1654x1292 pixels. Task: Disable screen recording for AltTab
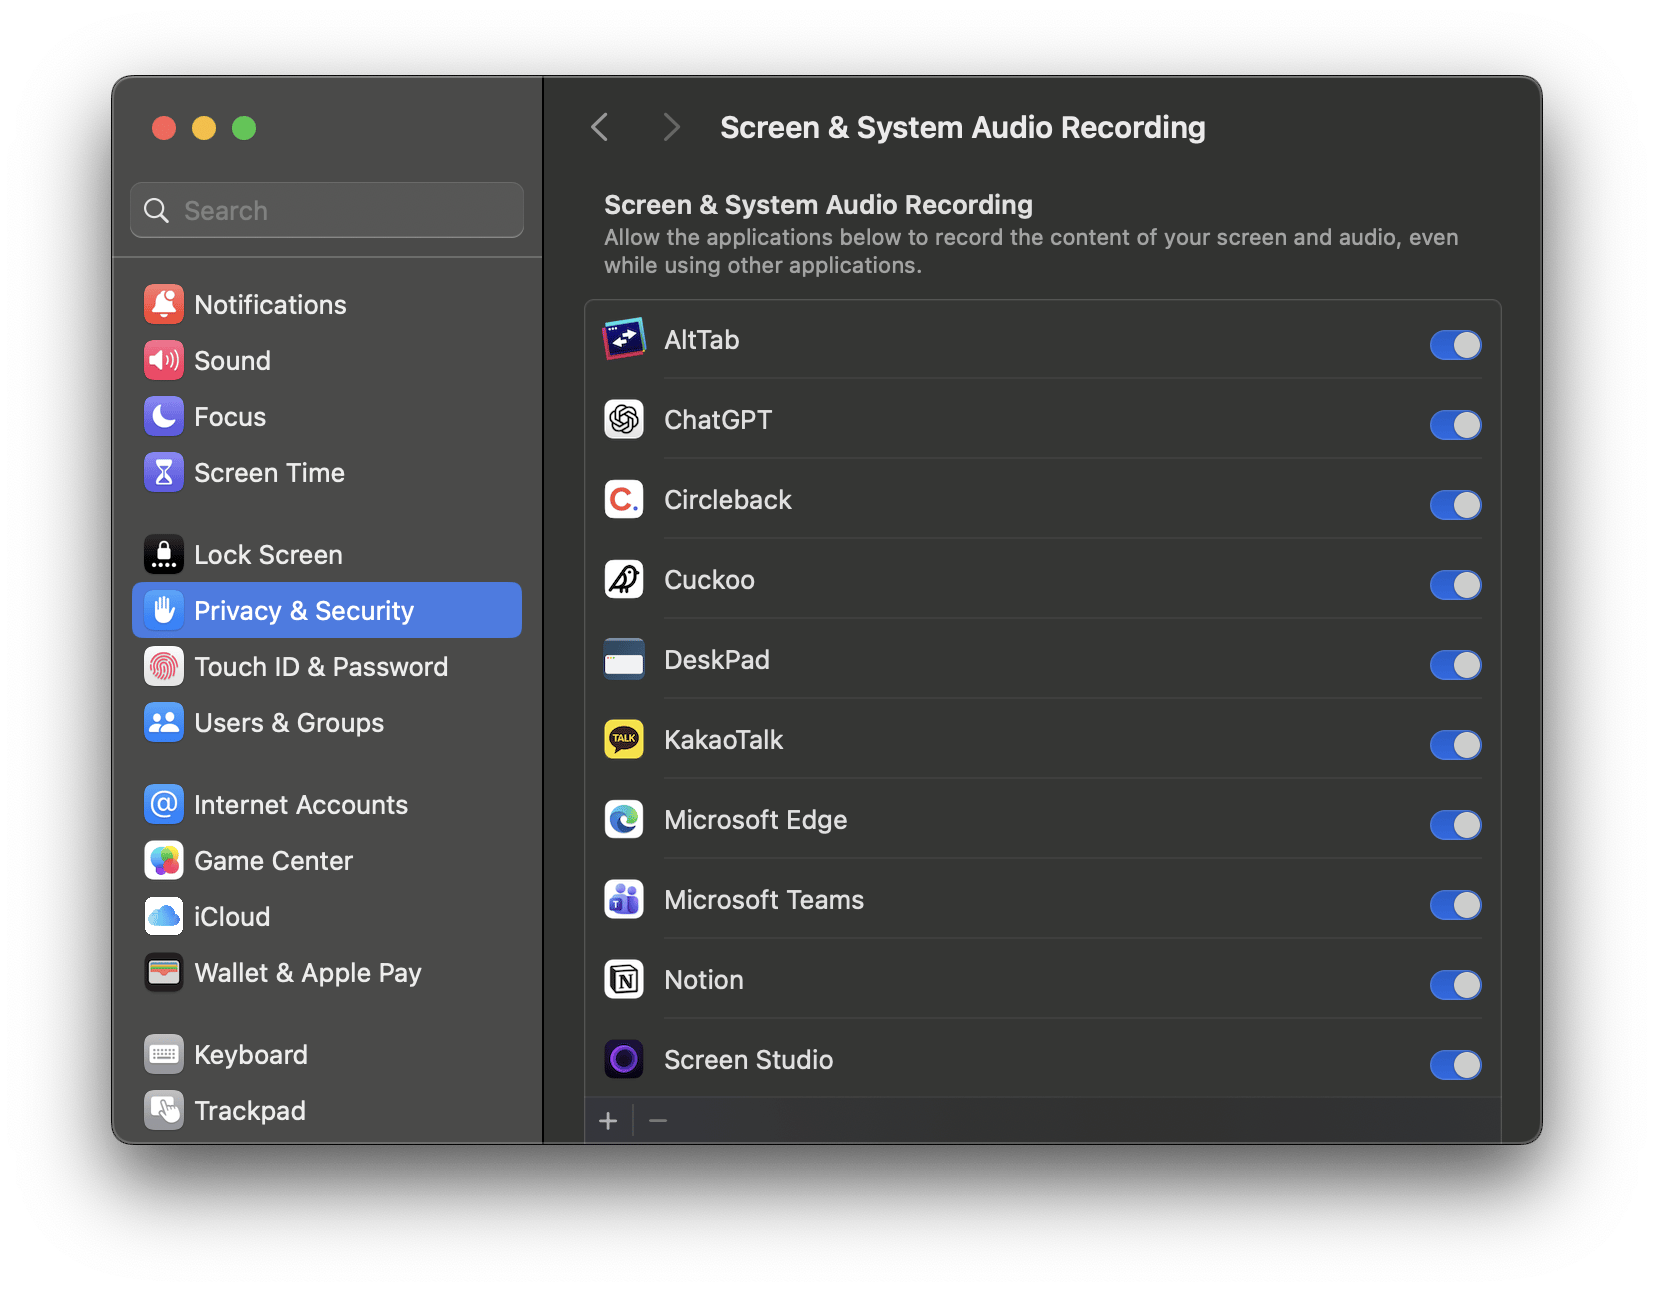point(1455,345)
